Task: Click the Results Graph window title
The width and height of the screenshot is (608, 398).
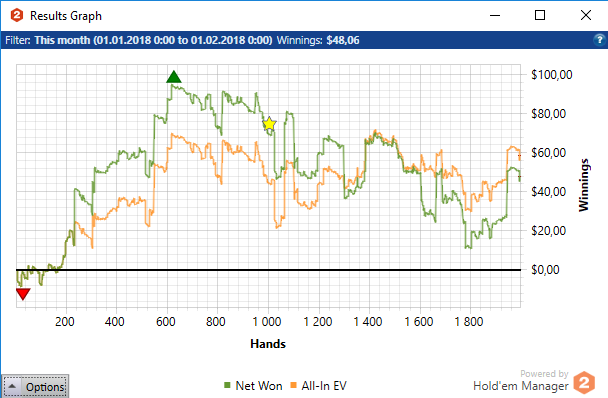Action: (x=66, y=16)
